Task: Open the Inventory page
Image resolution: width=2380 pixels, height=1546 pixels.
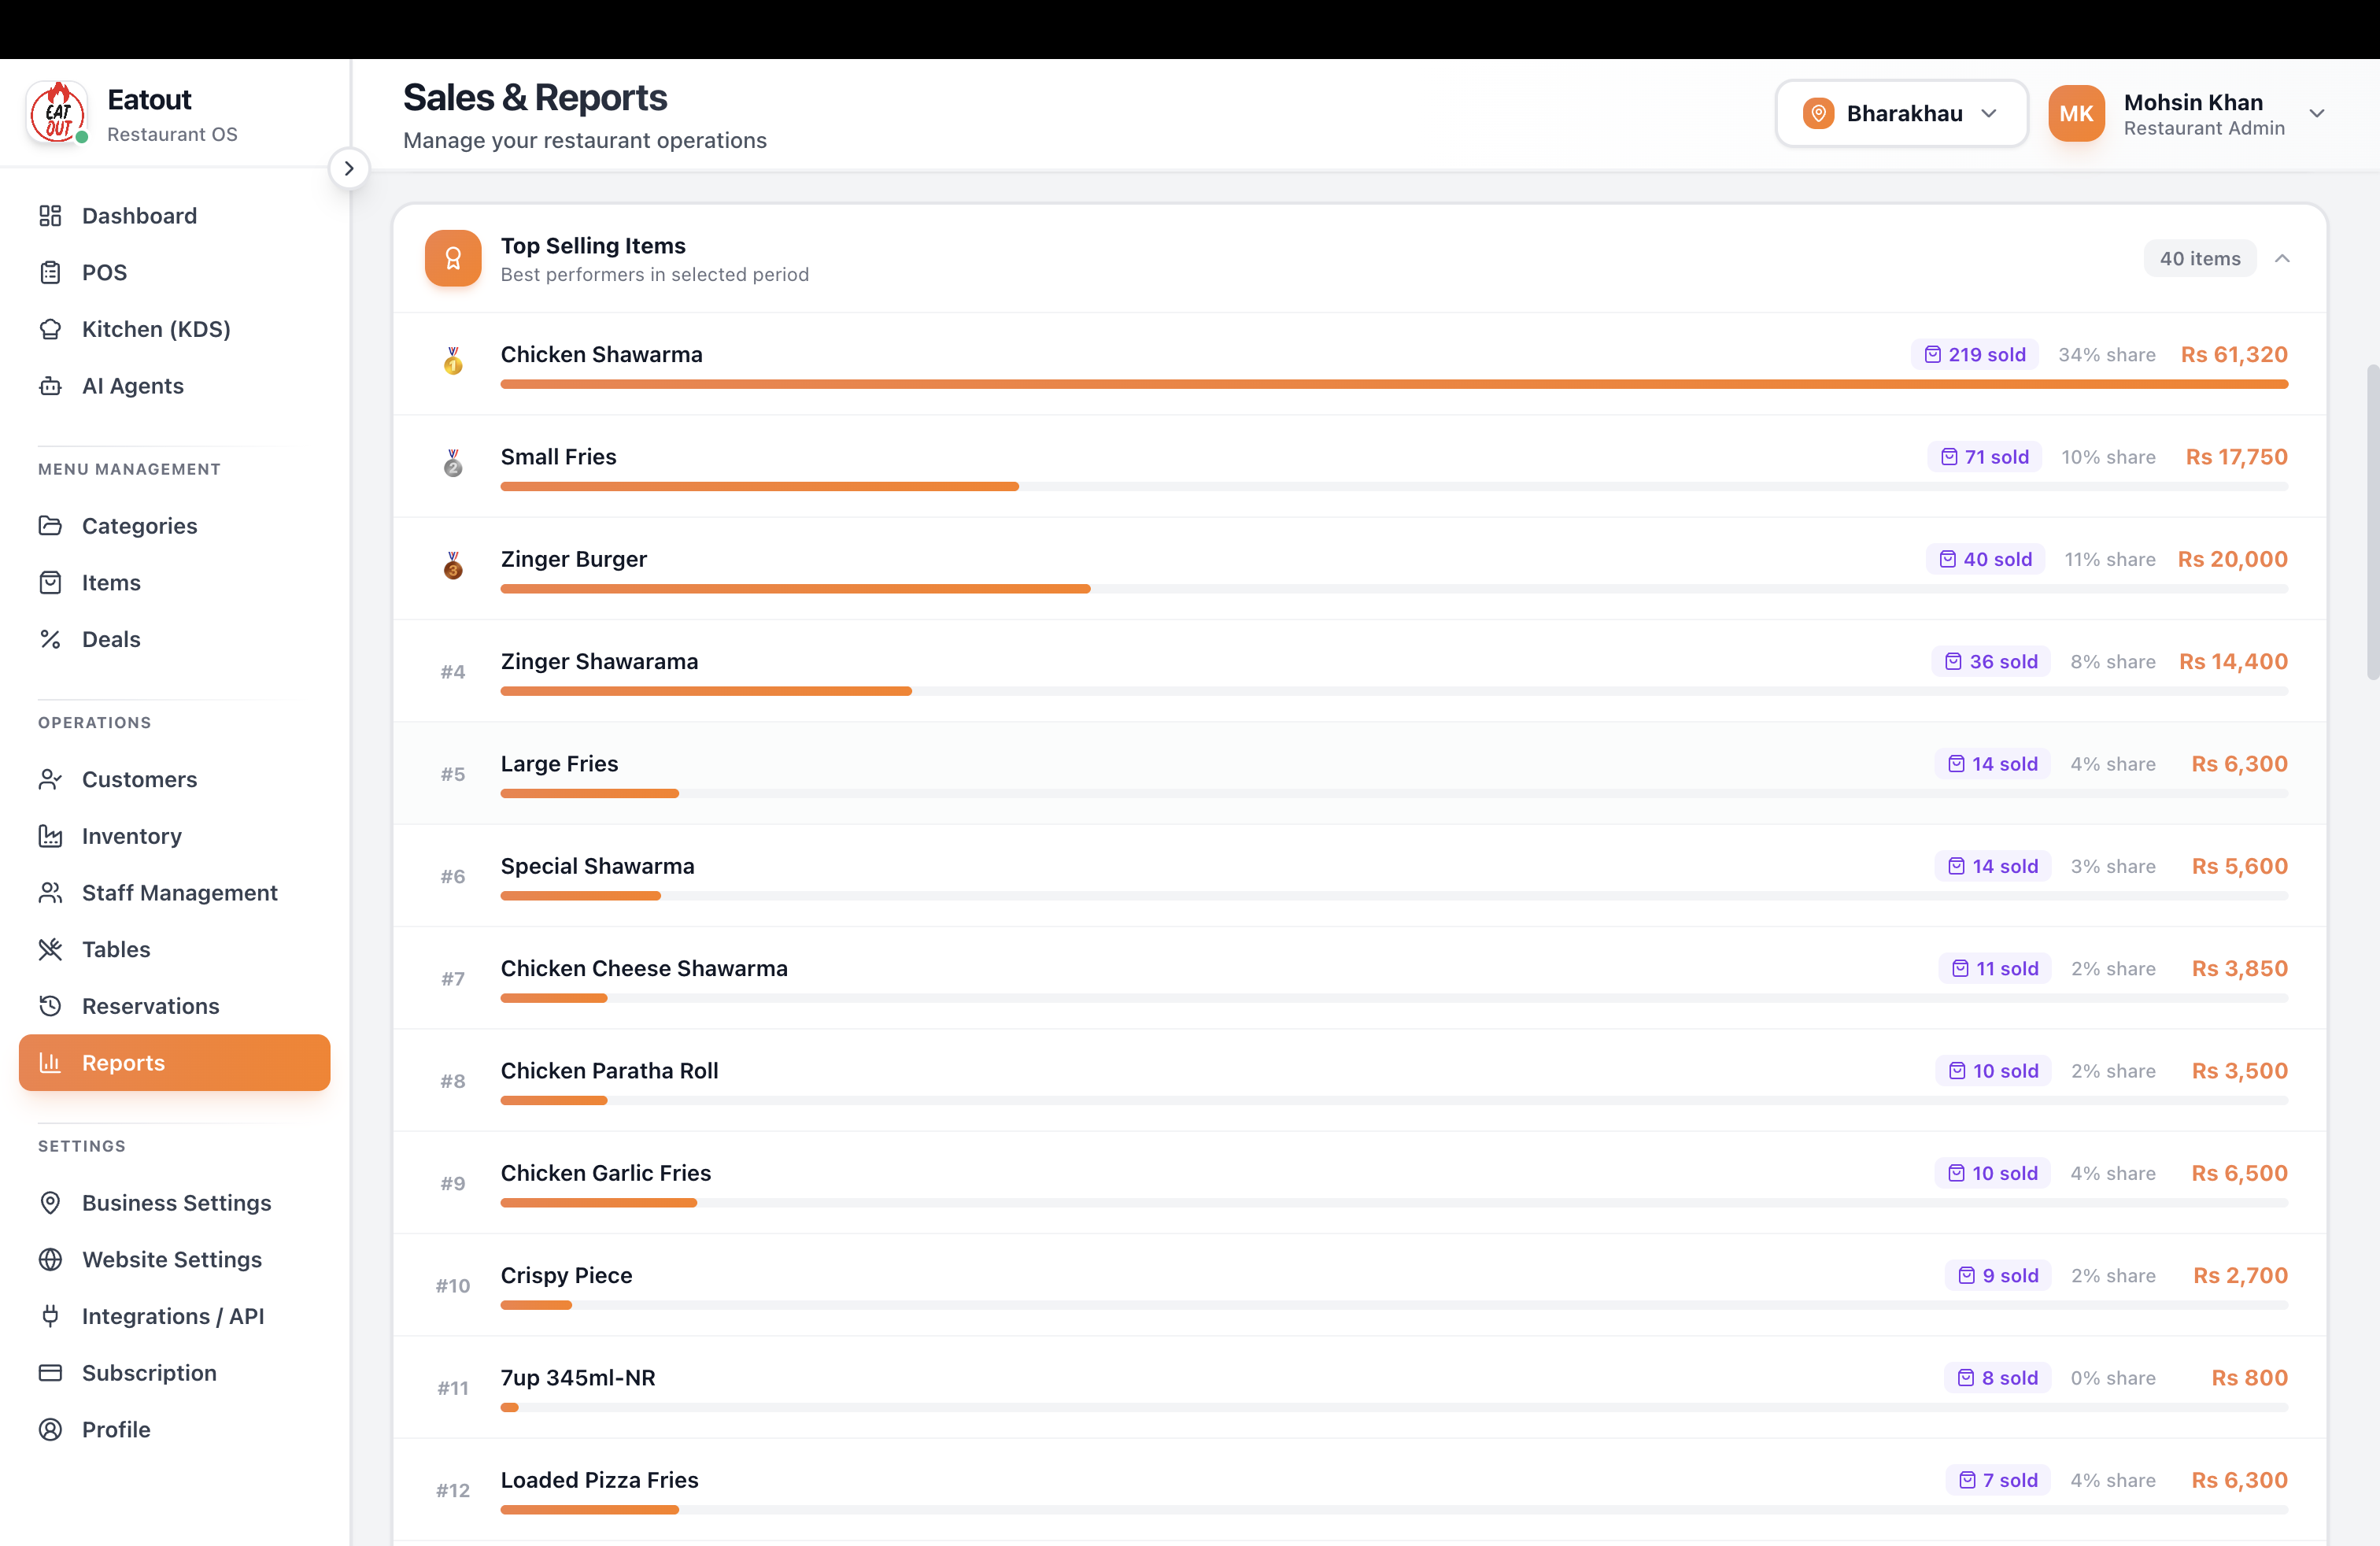Action: click(174, 836)
